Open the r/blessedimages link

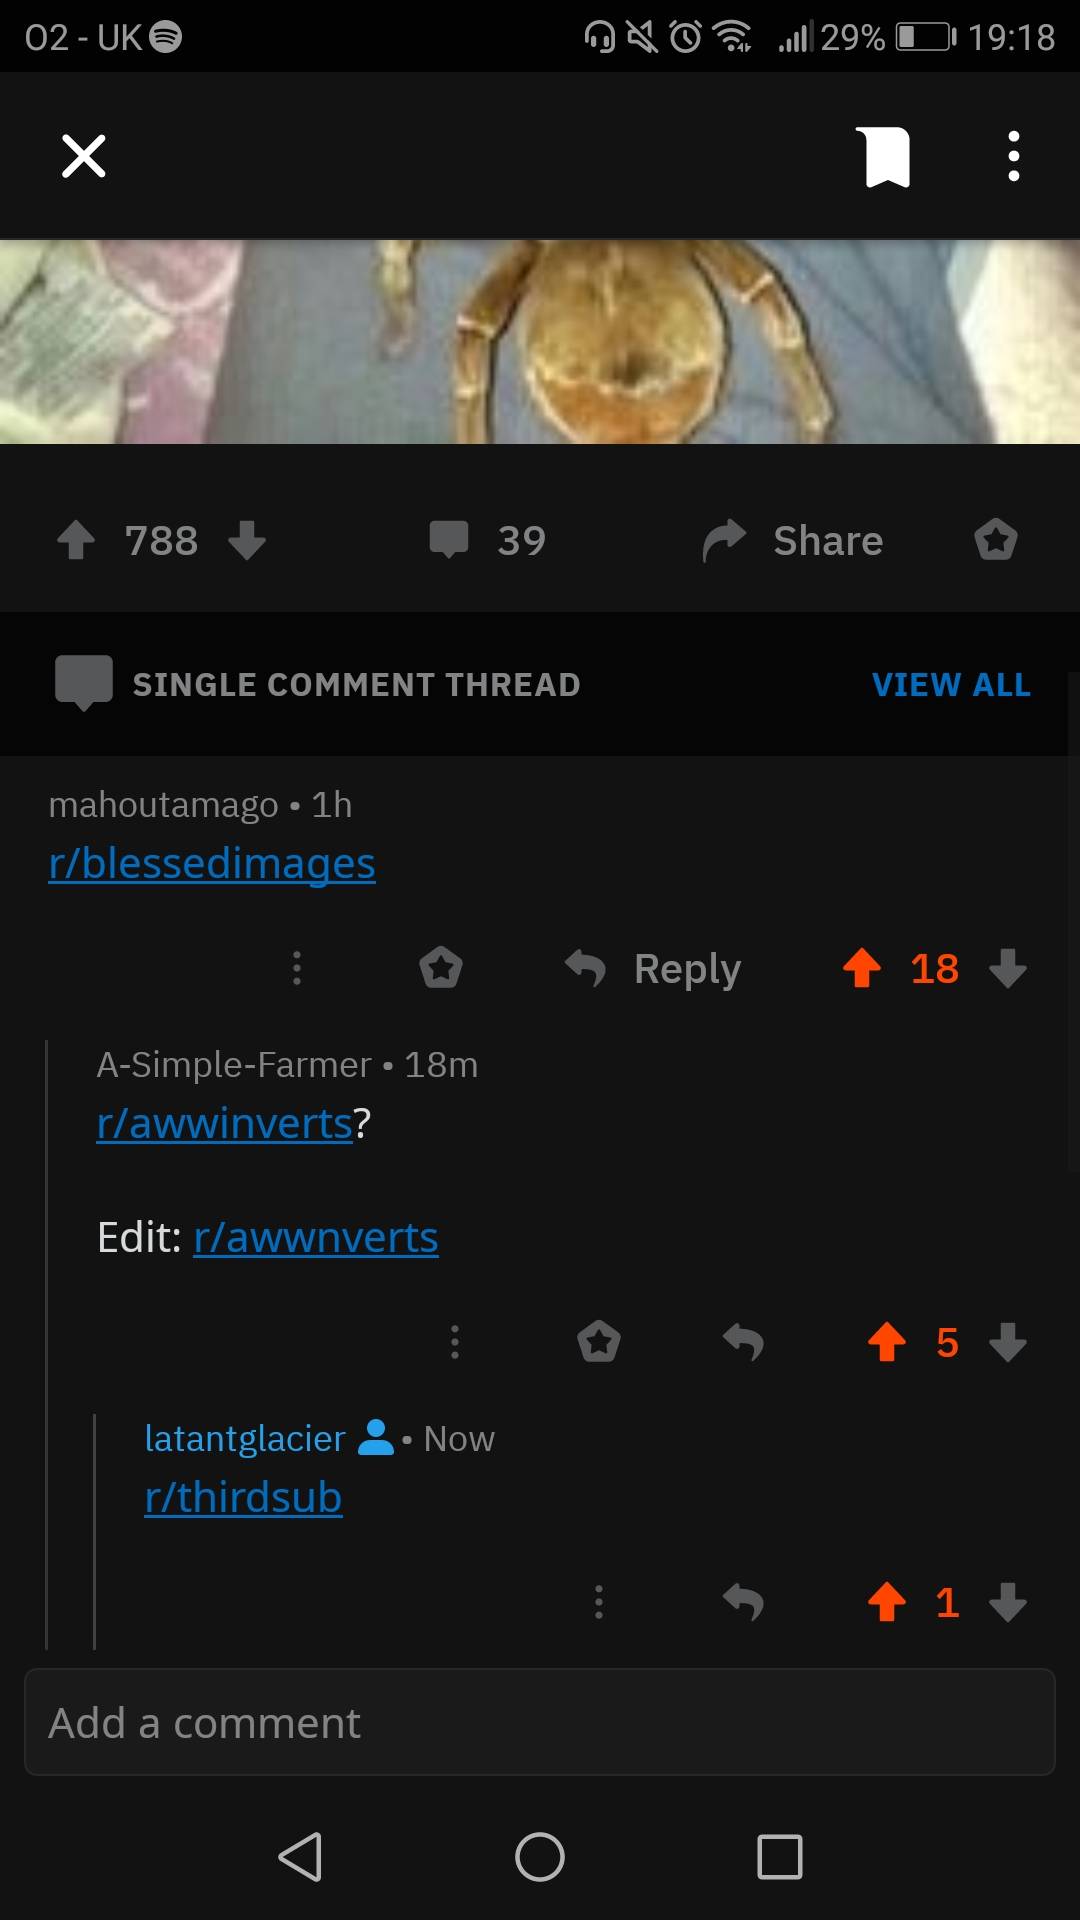coord(212,863)
